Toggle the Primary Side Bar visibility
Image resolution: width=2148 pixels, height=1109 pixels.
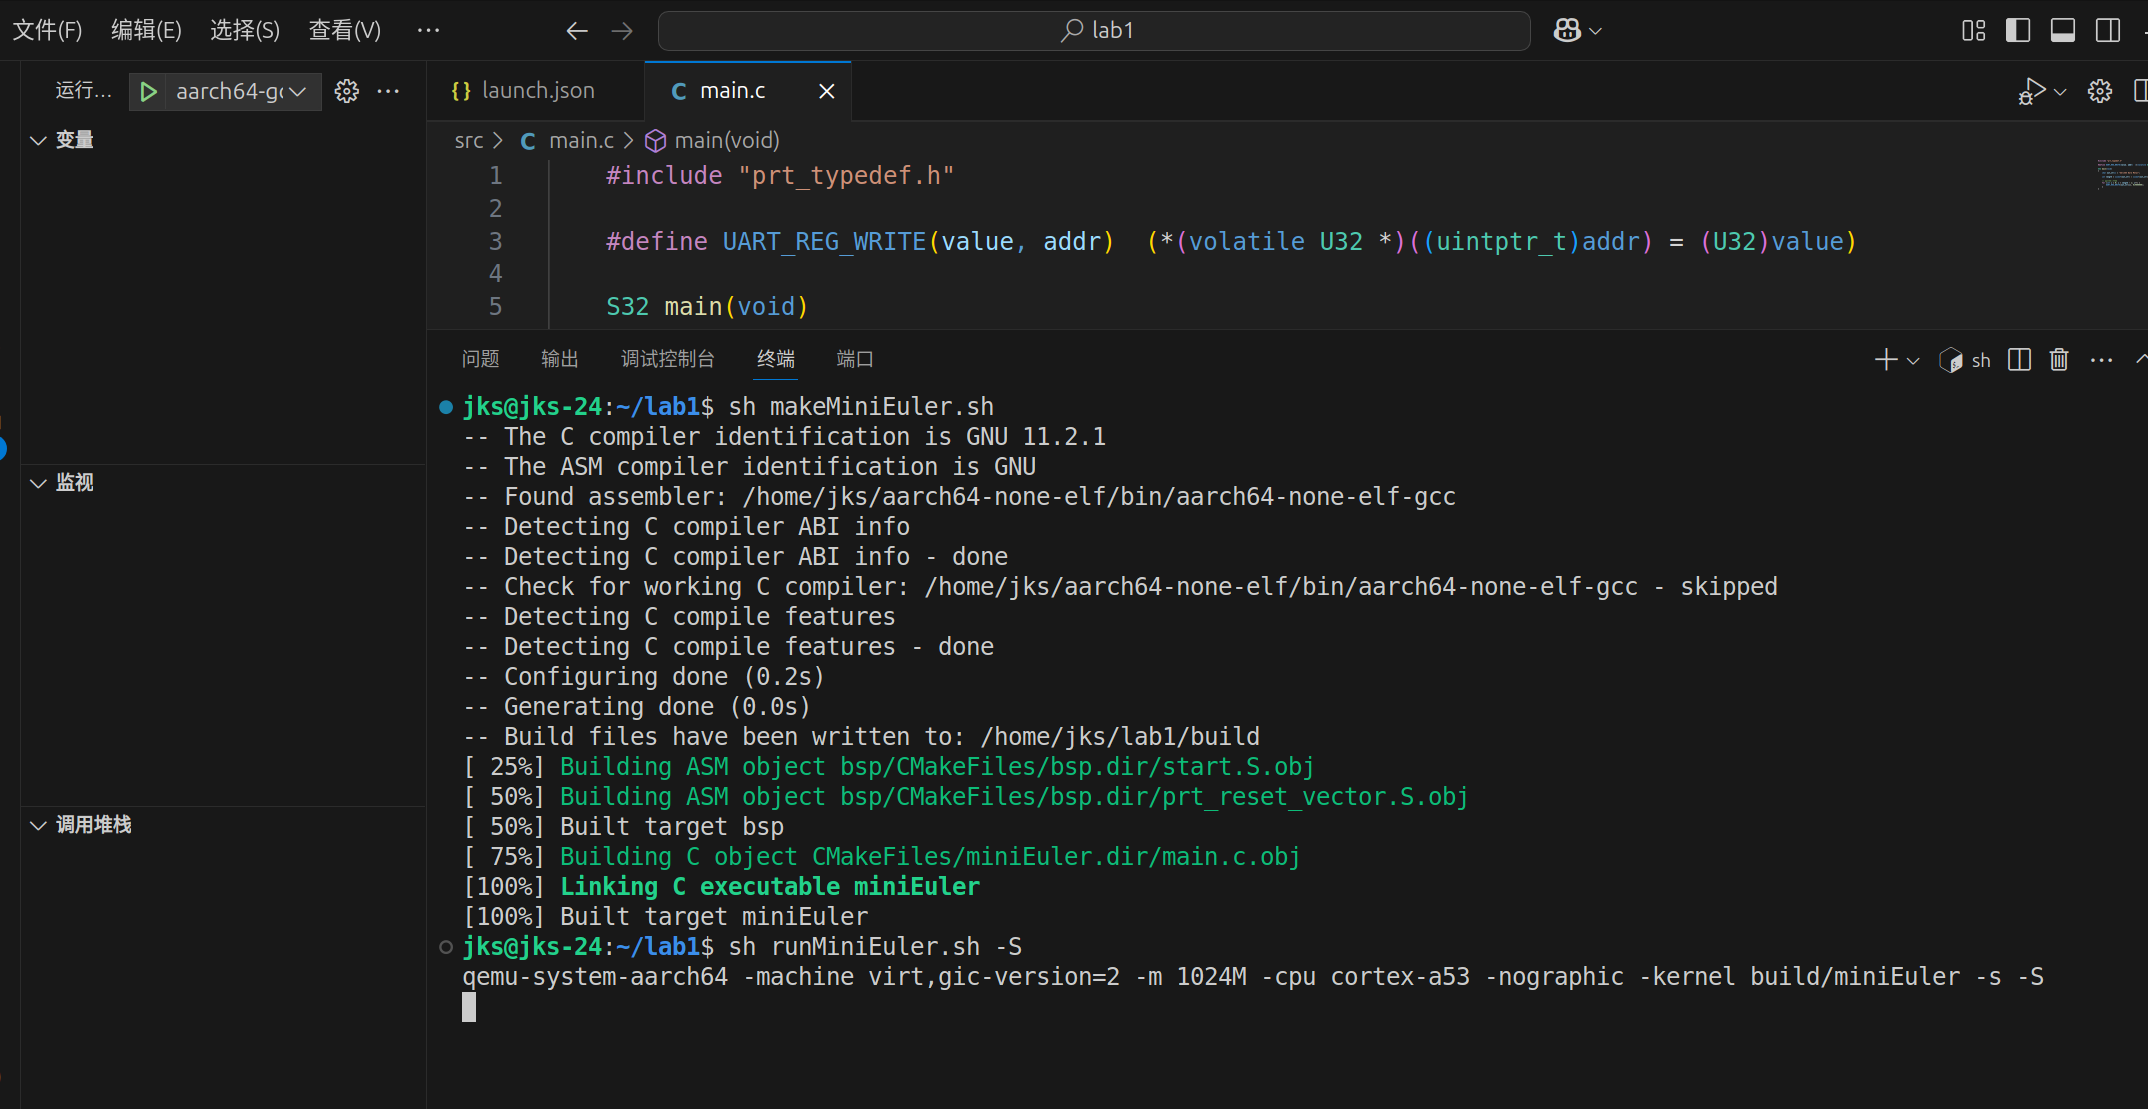pyautogui.click(x=2017, y=30)
